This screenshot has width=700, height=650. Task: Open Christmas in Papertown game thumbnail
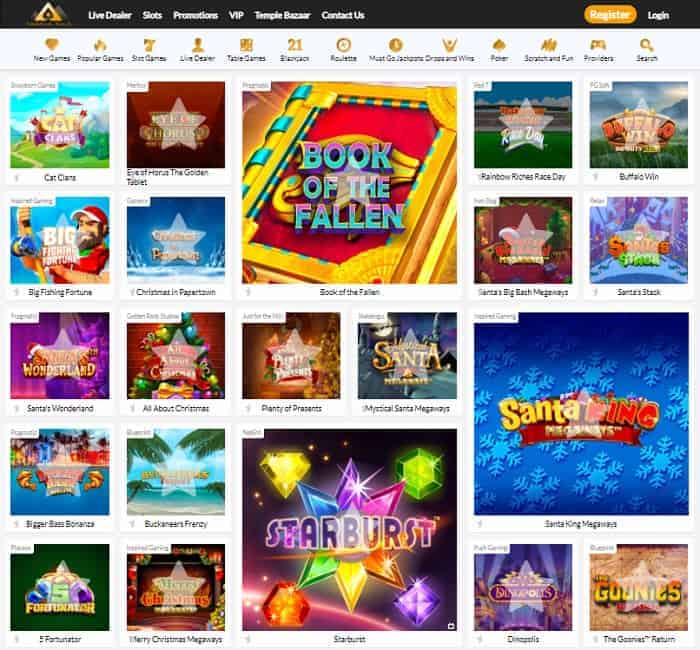tap(176, 240)
